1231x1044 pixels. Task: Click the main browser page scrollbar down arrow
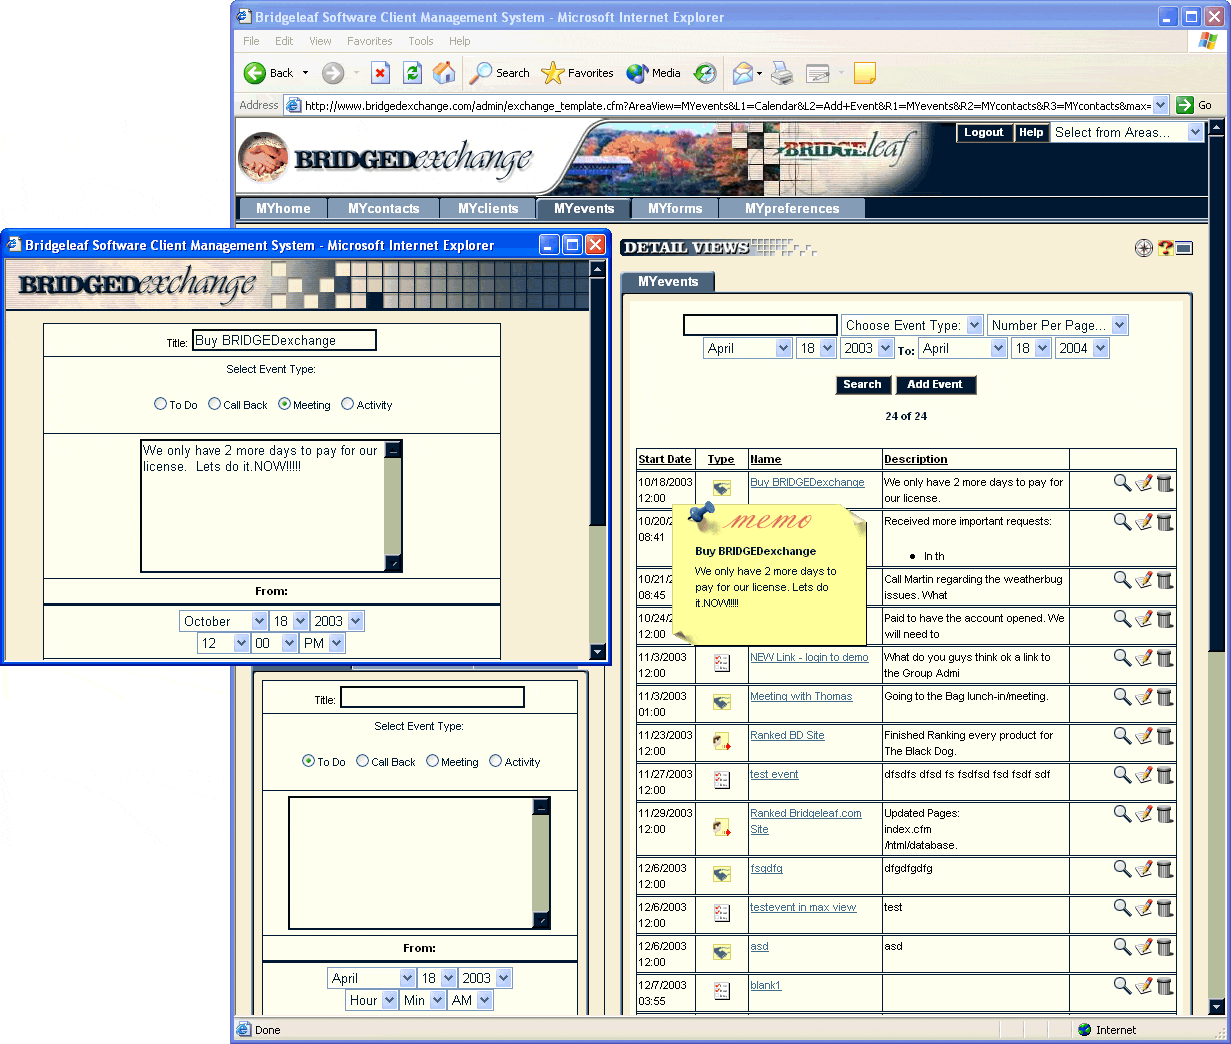tap(1216, 1006)
